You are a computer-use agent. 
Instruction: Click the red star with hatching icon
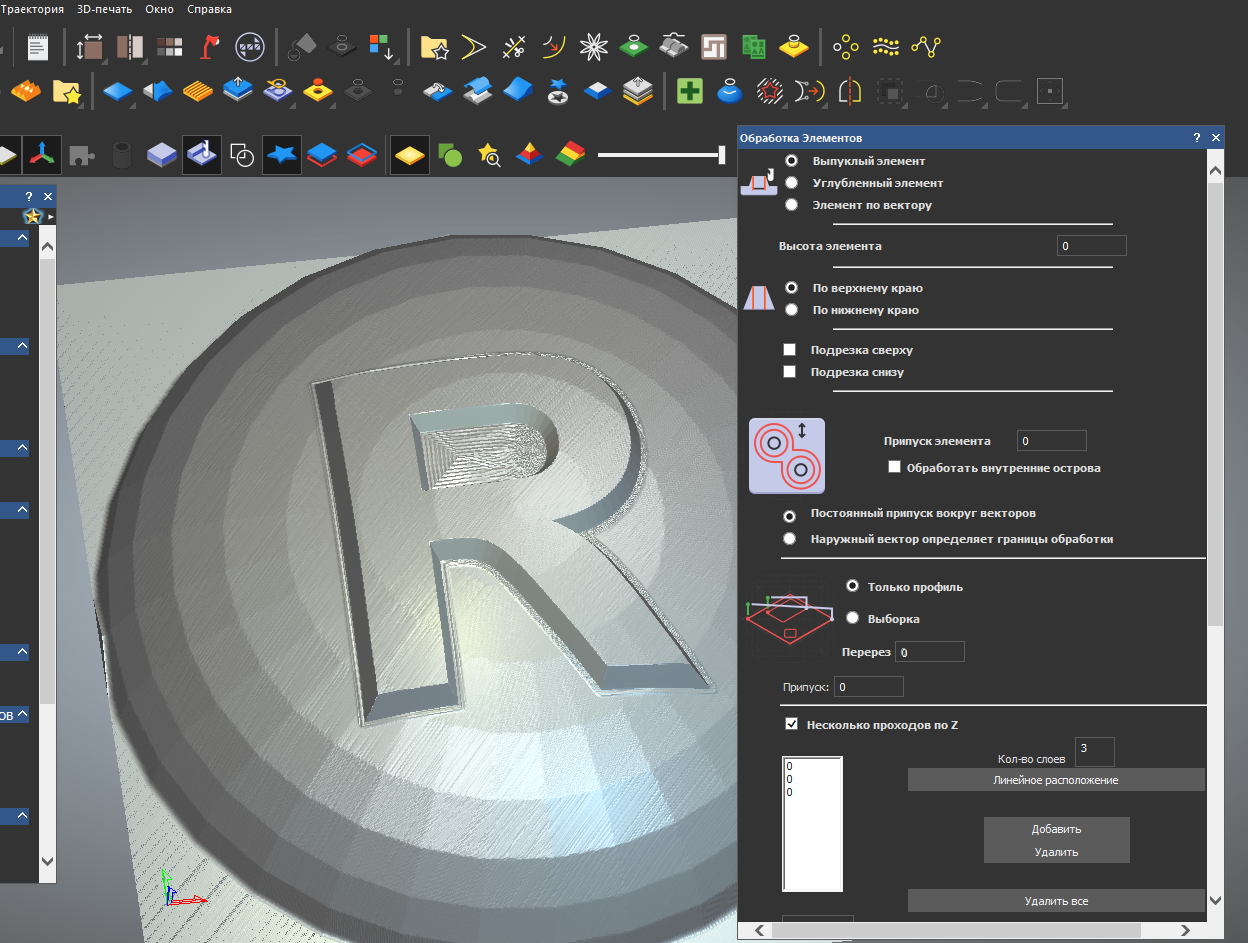(769, 92)
